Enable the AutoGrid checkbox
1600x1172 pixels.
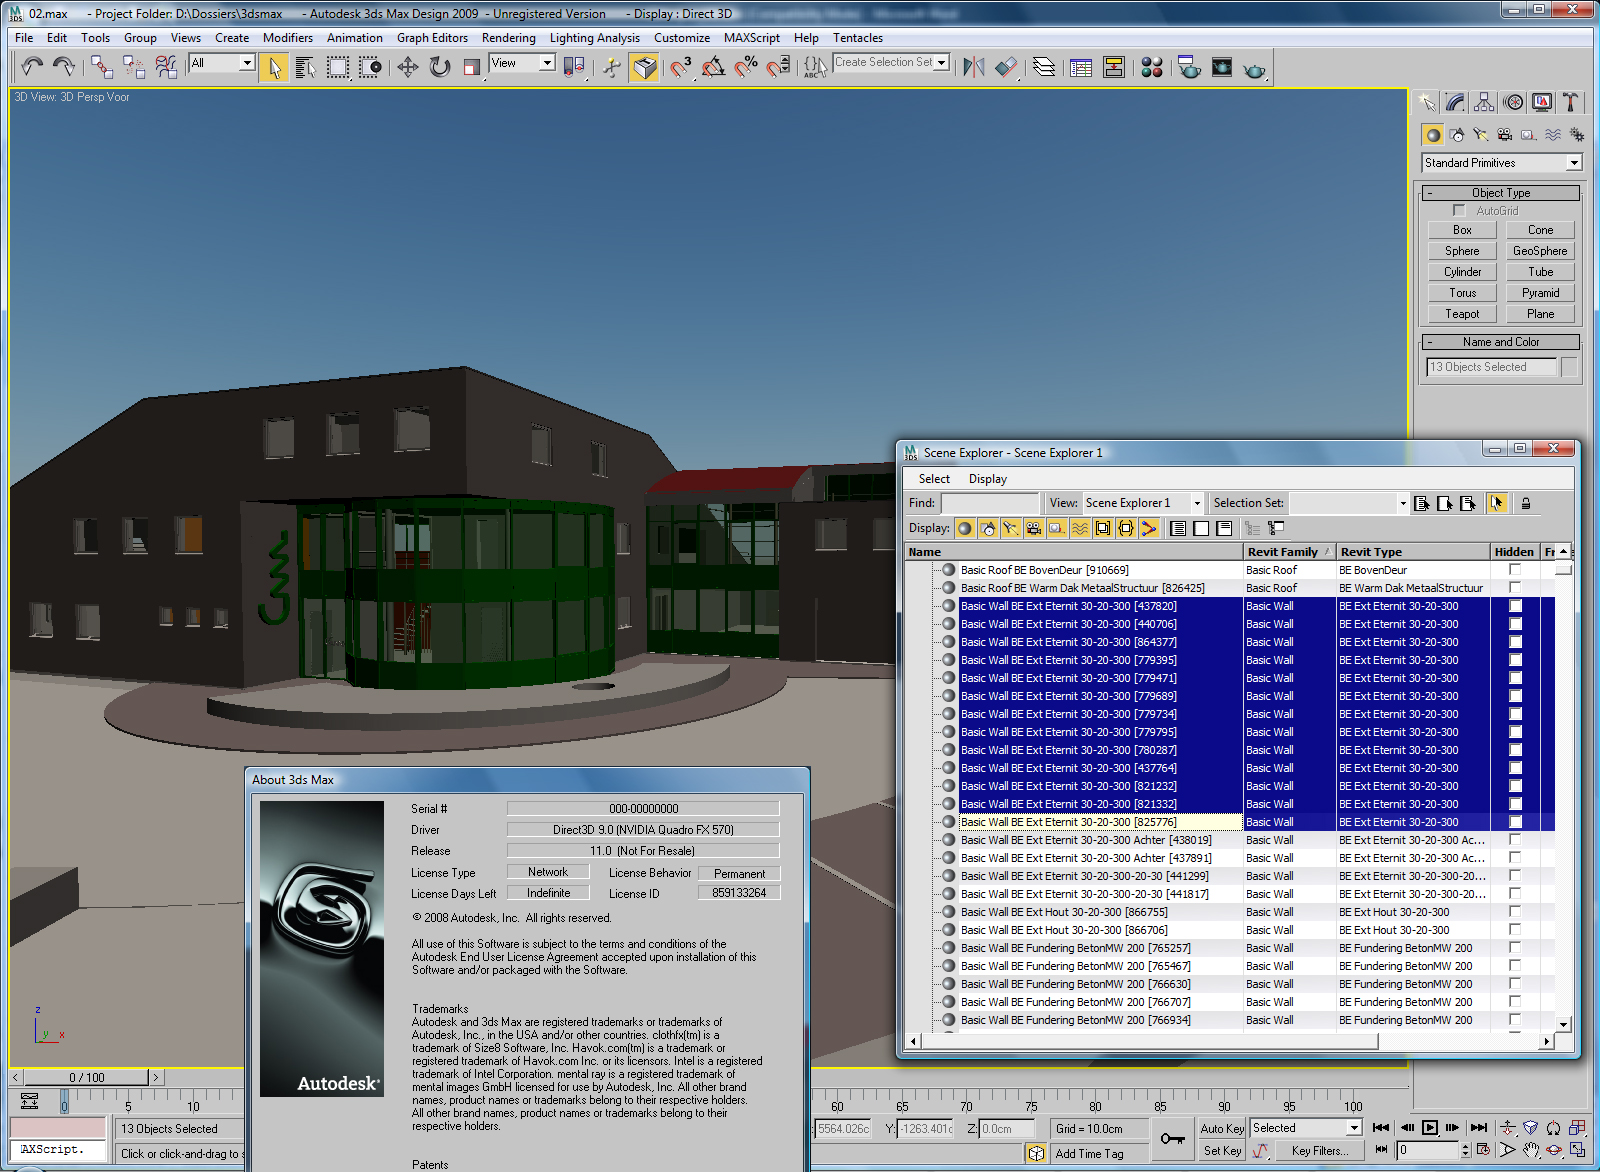pyautogui.click(x=1459, y=210)
